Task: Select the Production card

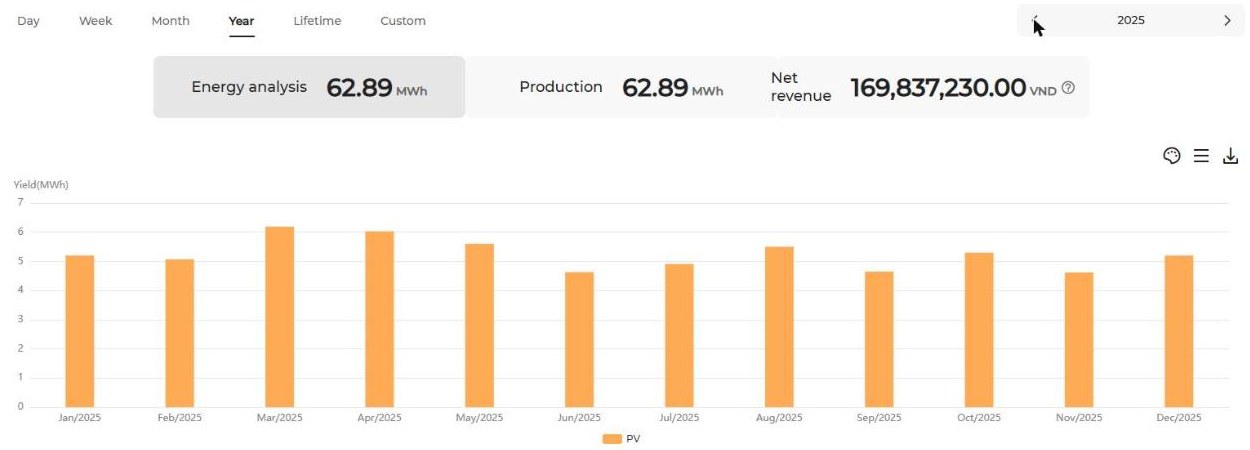Action: 621,87
